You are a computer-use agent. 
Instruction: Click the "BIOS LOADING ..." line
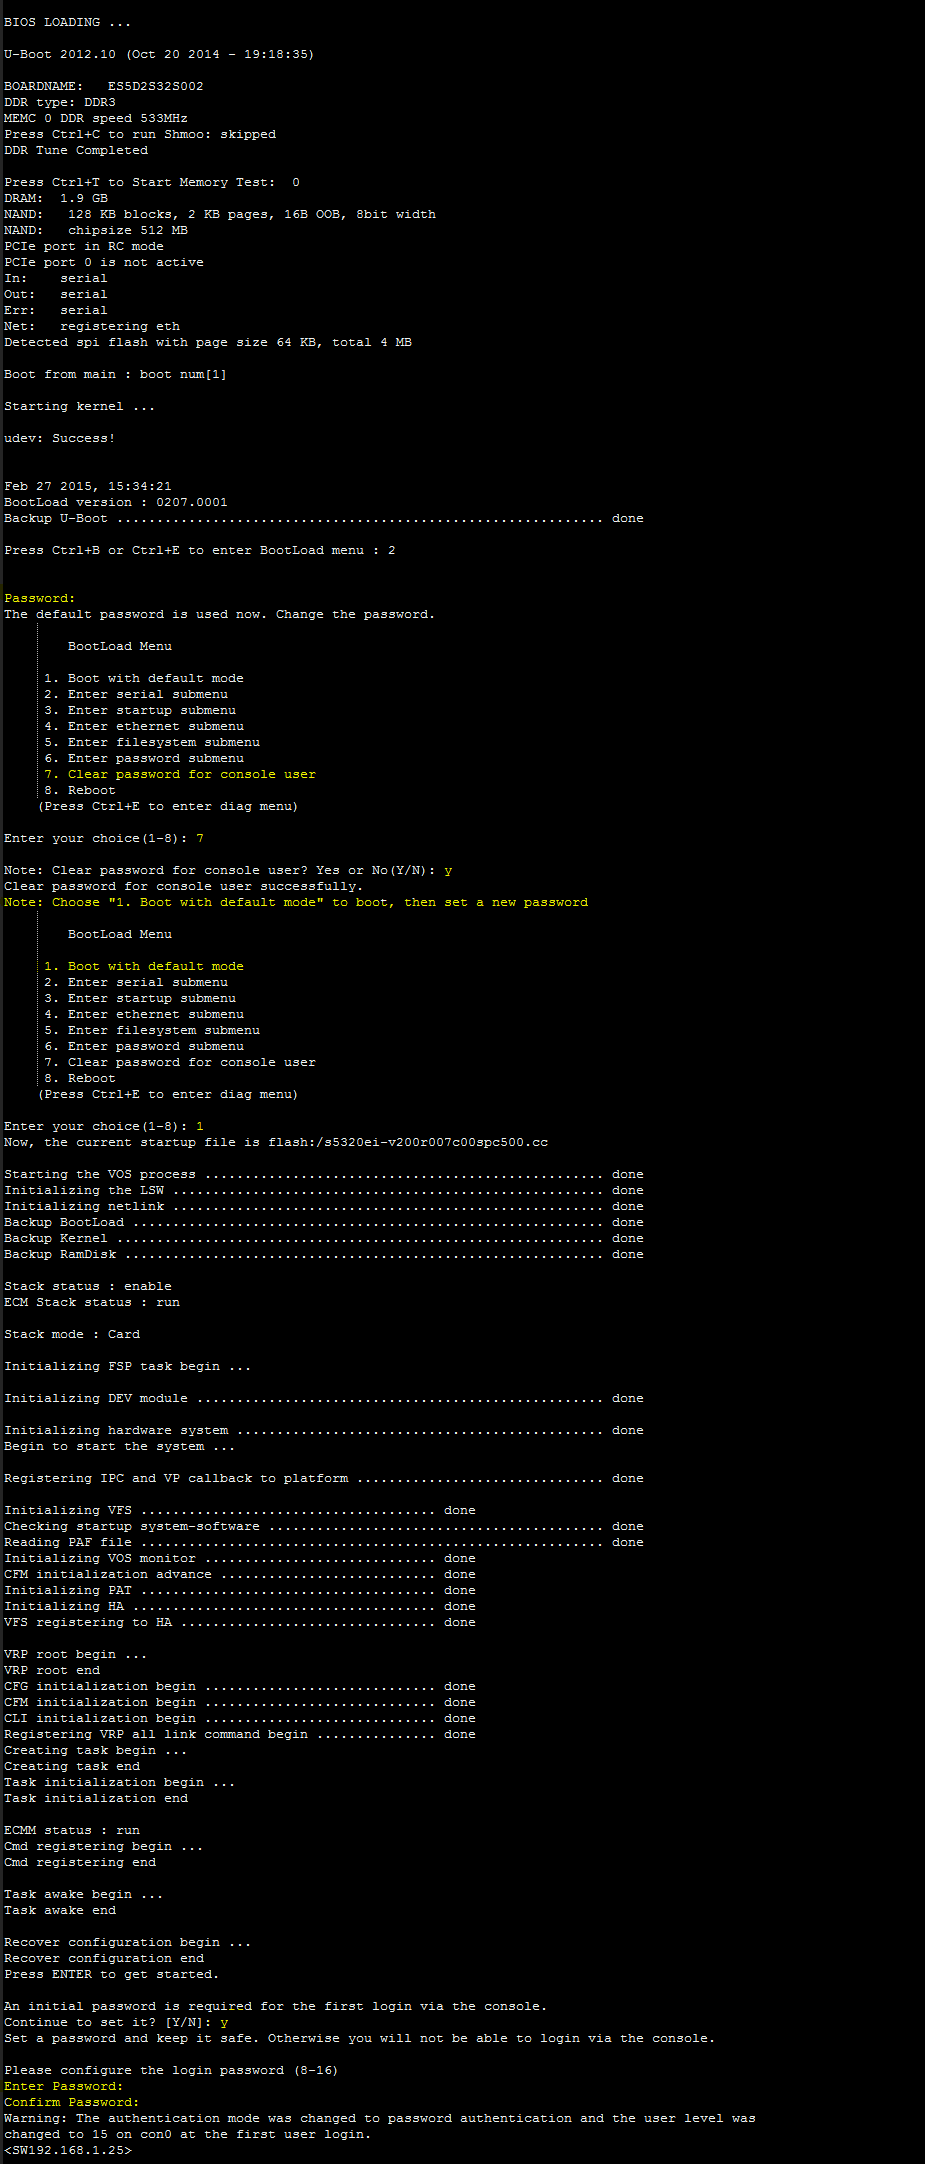point(67,22)
